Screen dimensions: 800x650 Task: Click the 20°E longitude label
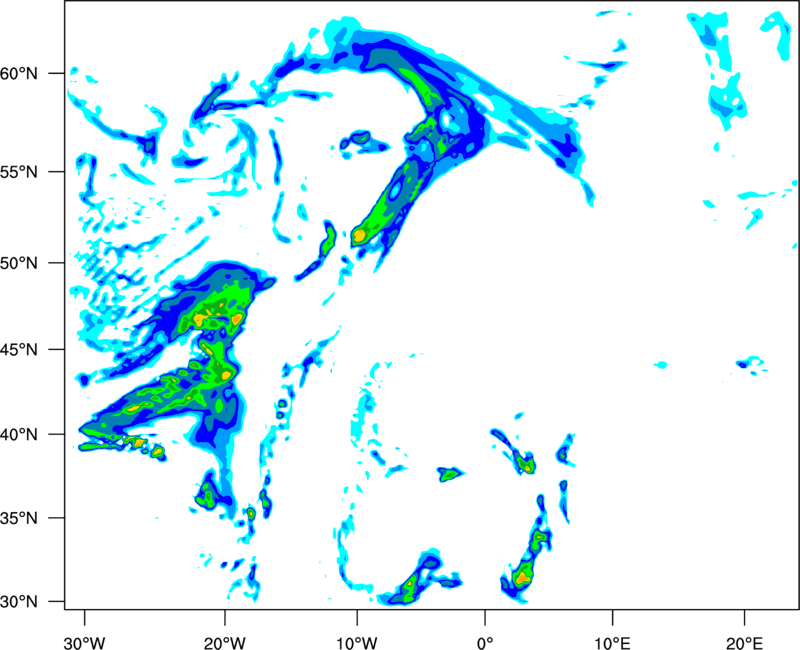click(x=744, y=643)
